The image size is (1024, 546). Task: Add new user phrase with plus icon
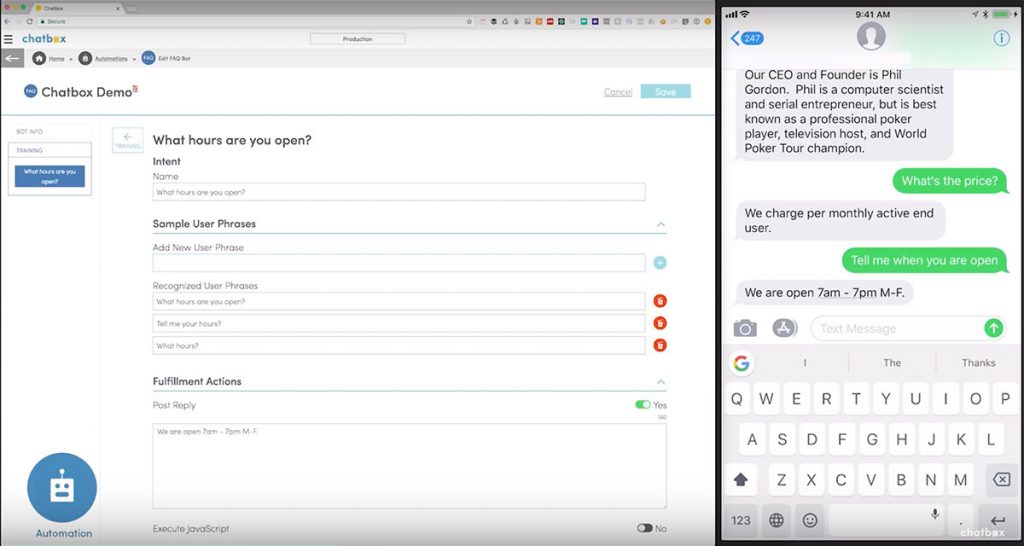[x=660, y=263]
